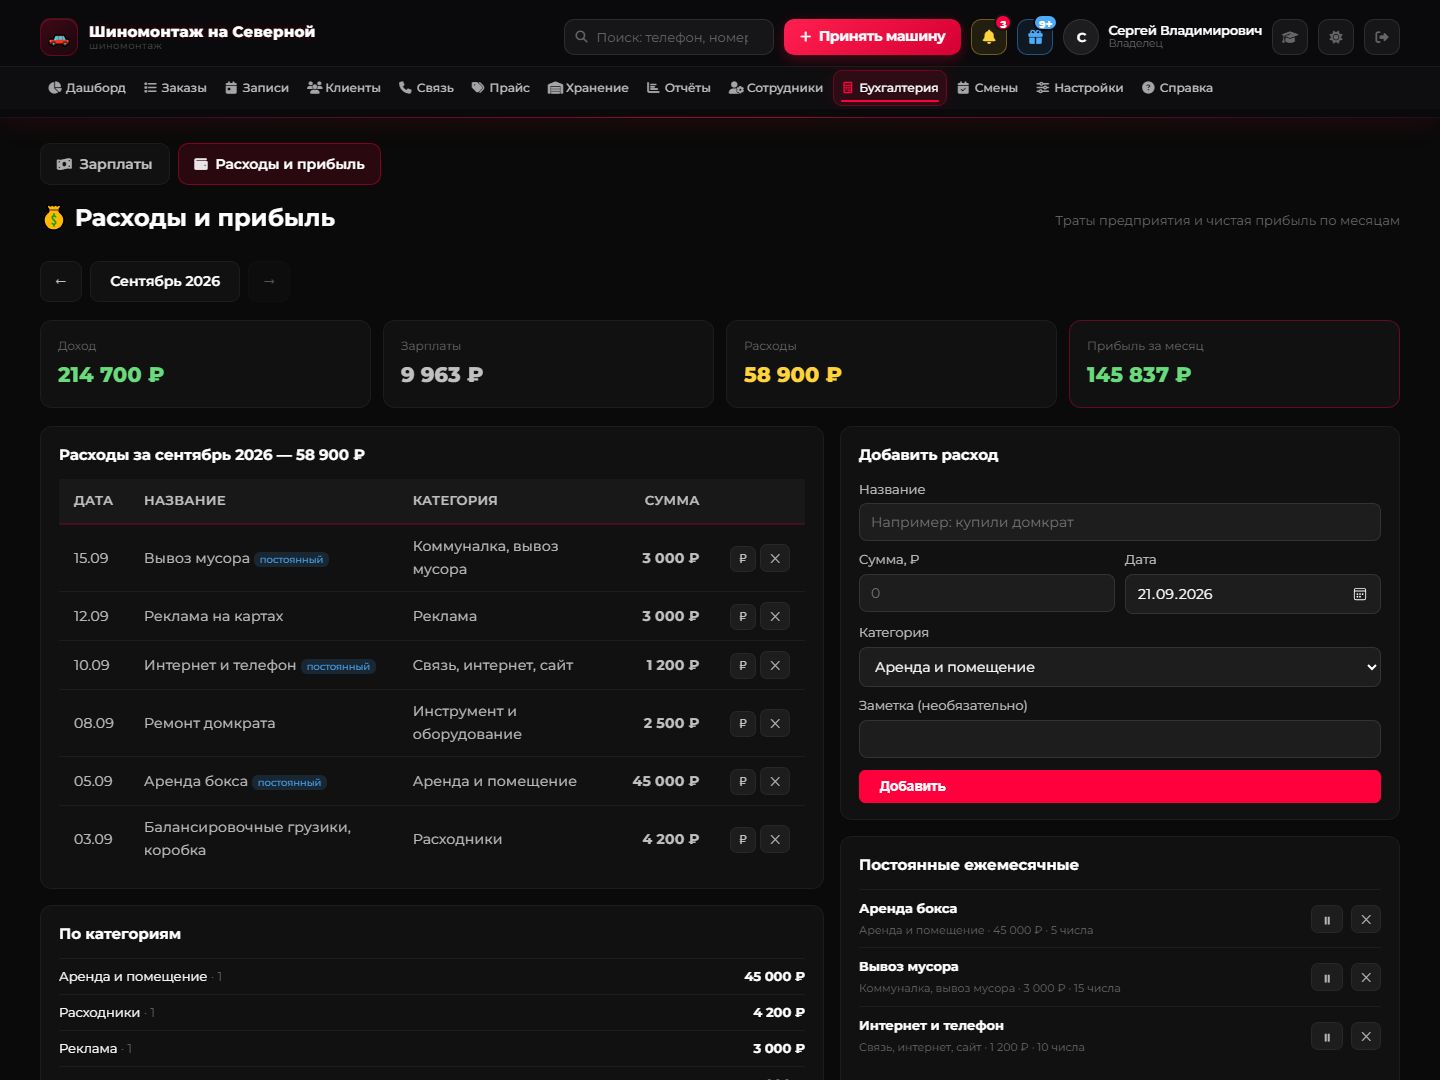Open the Настройки menu item
Viewport: 1440px width, 1080px height.
(1079, 88)
